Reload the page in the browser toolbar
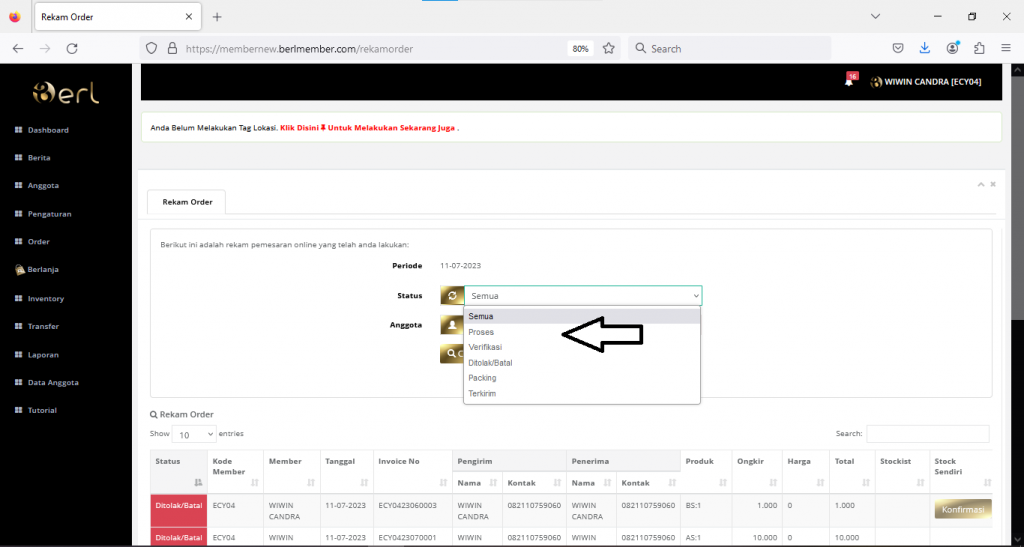Screen dimensions: 1024x547 72,48
